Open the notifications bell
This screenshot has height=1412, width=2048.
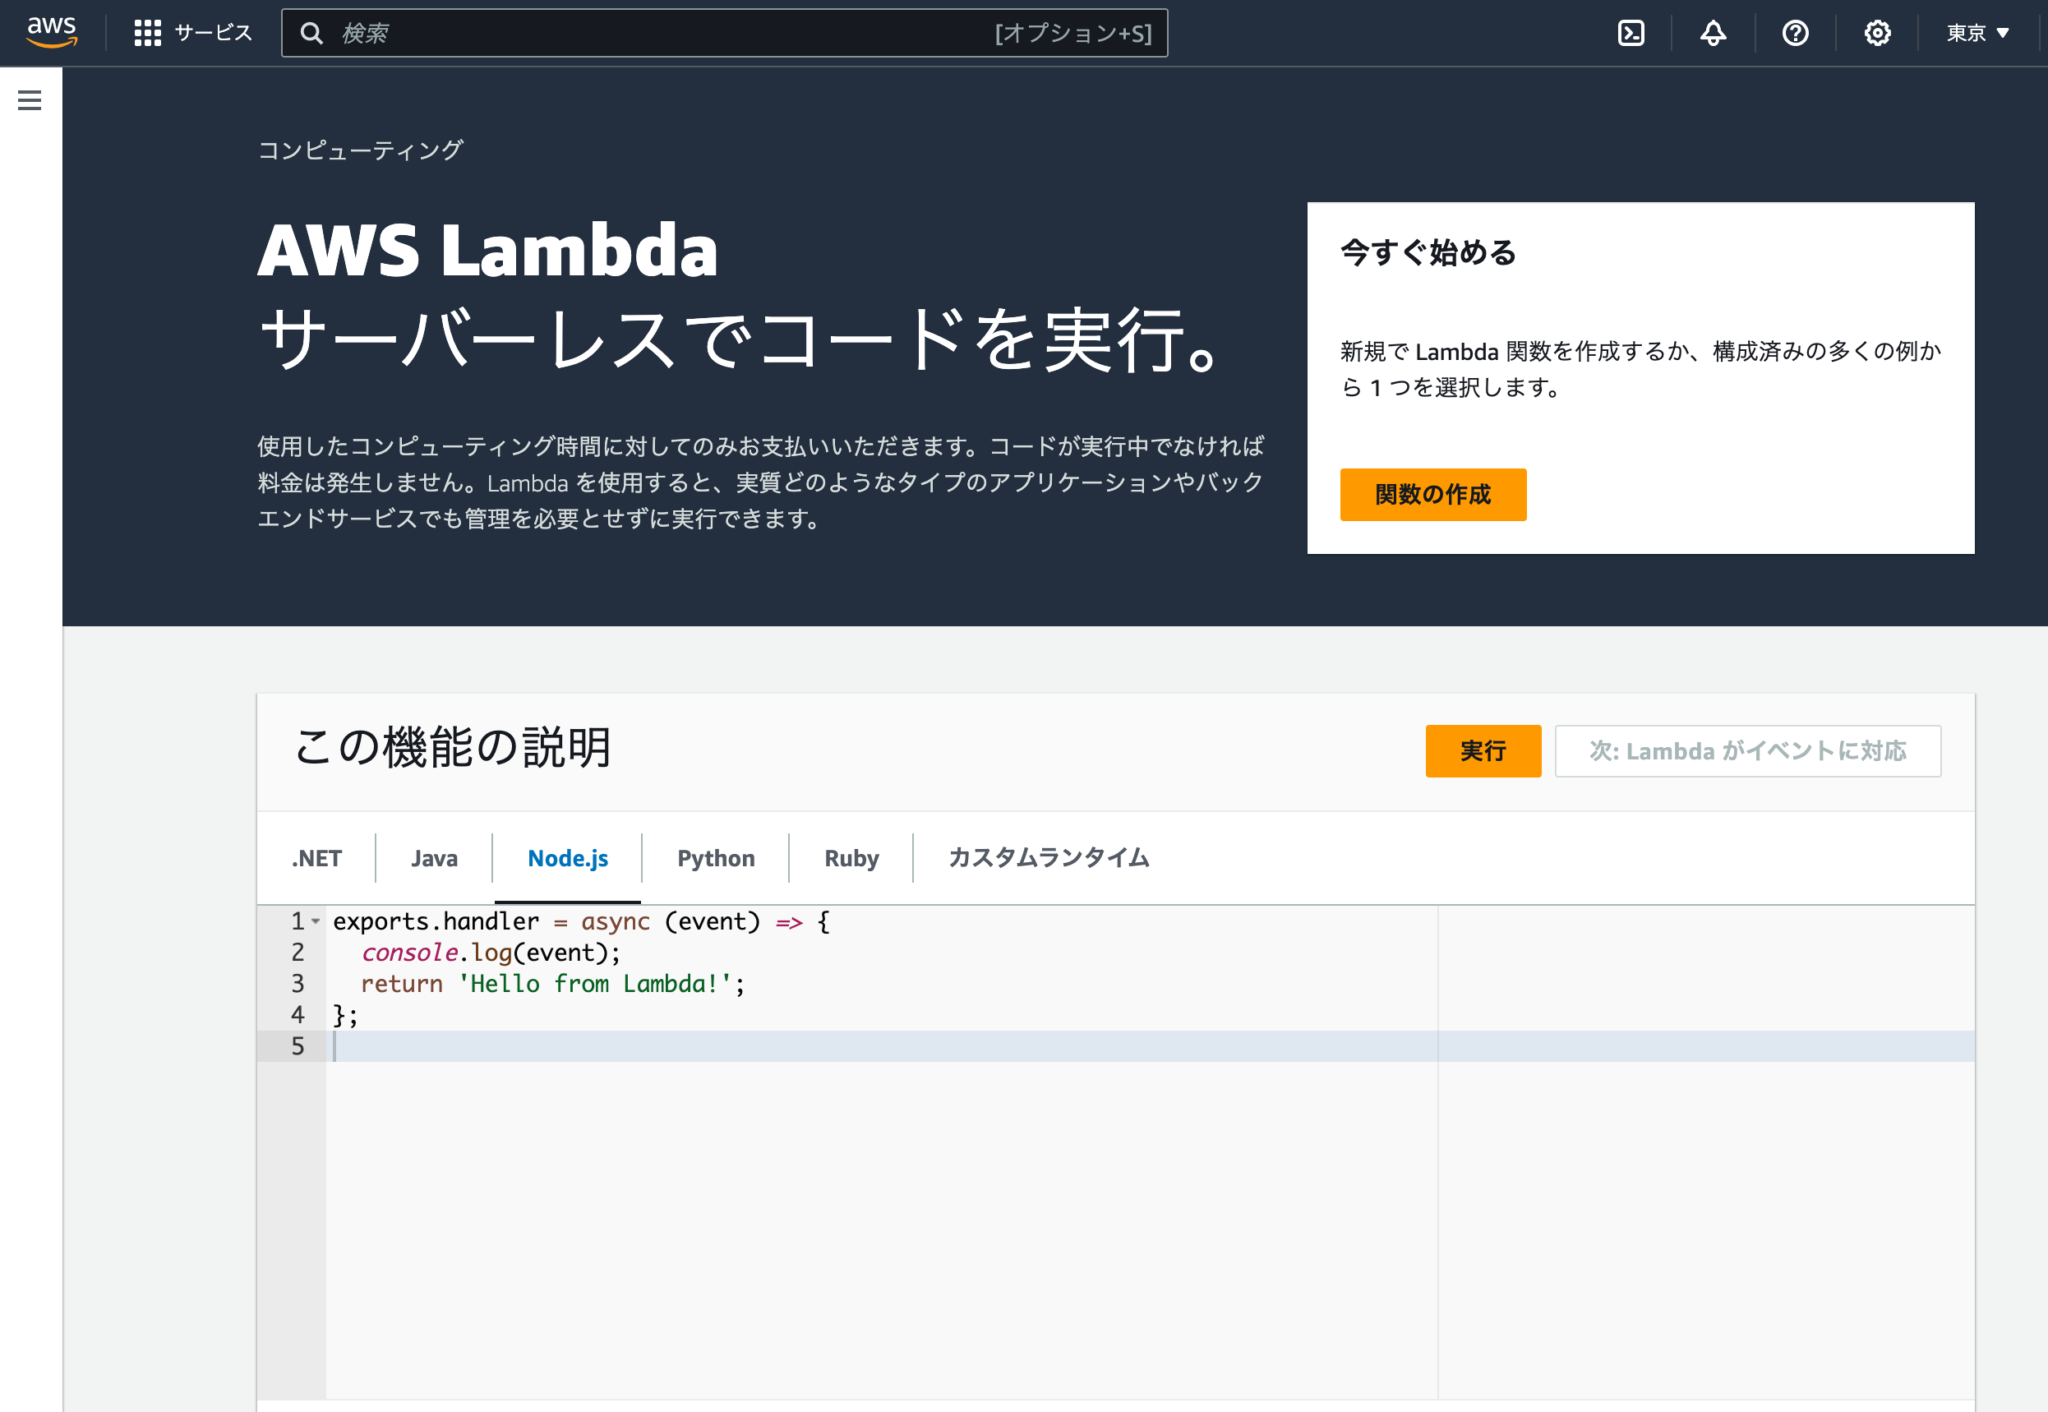pos(1712,32)
